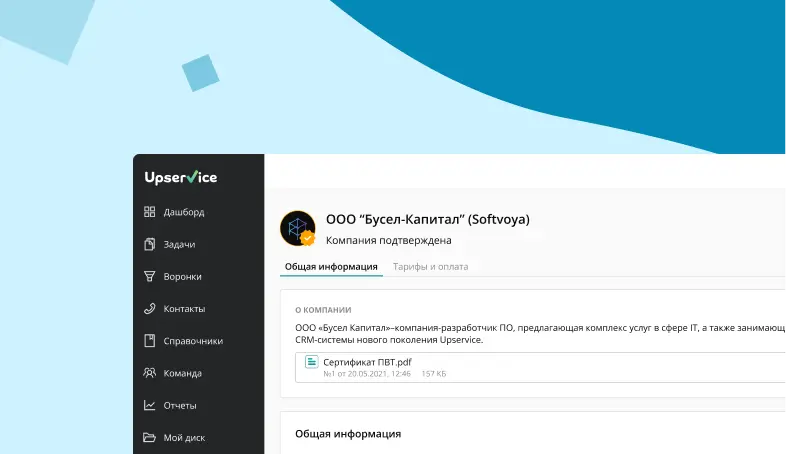Open Мой диск in the sidebar
Viewport: 786px width, 454px height.
pyautogui.click(x=184, y=437)
